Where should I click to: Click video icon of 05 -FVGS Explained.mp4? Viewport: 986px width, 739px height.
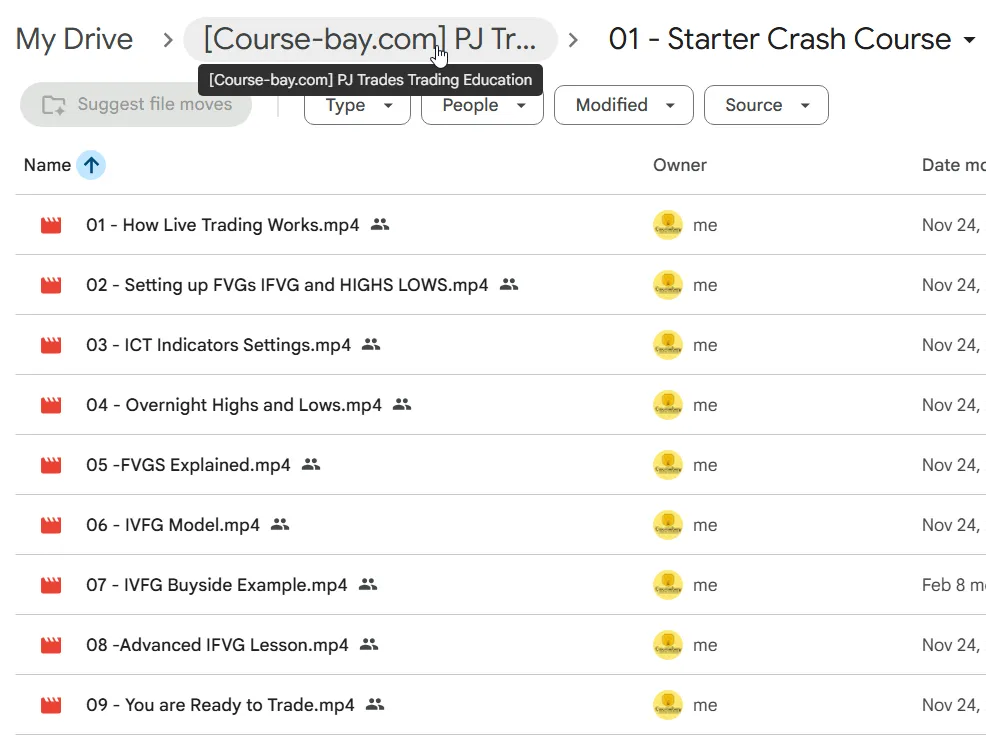51,465
